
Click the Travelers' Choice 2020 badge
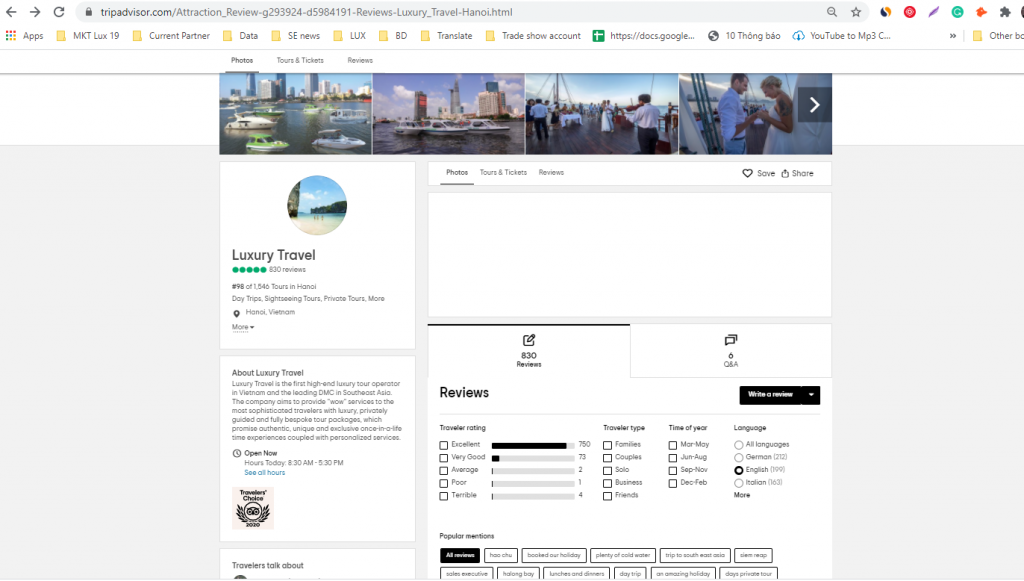coord(253,507)
